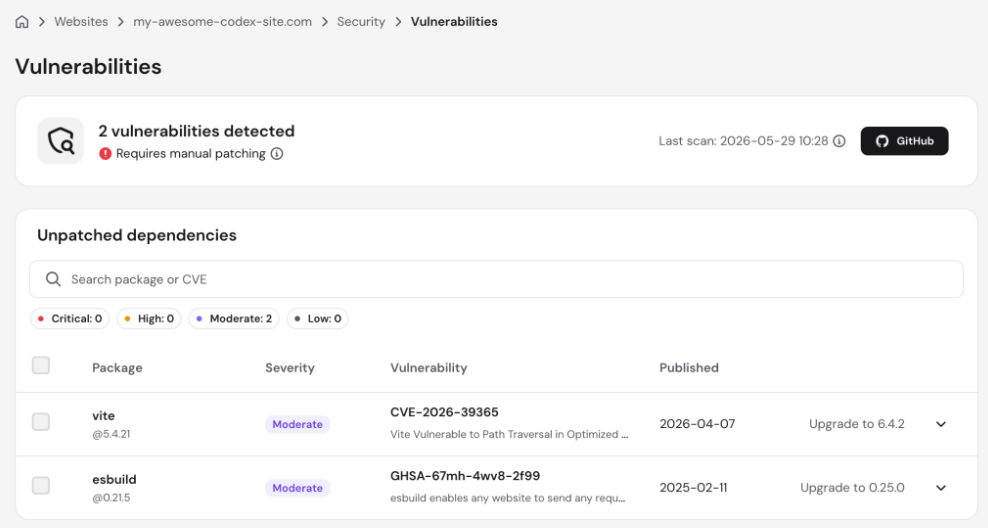Screen dimensions: 988x528
Task: Click the Published column header
Action: click(689, 368)
